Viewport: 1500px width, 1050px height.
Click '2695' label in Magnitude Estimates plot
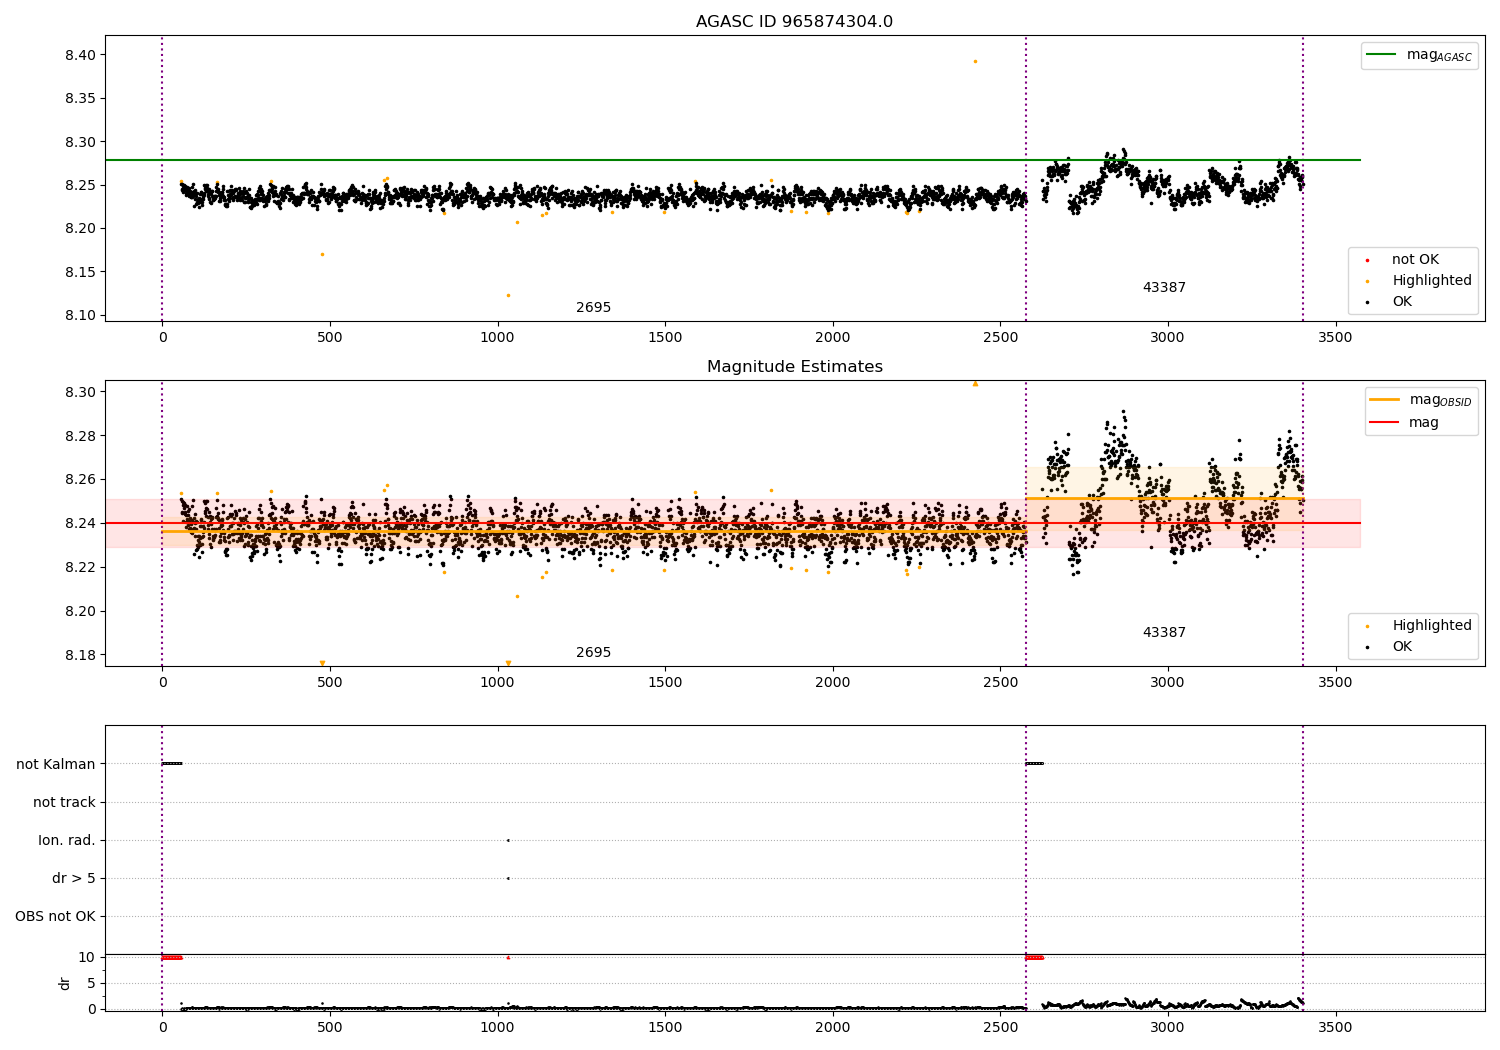(x=593, y=653)
